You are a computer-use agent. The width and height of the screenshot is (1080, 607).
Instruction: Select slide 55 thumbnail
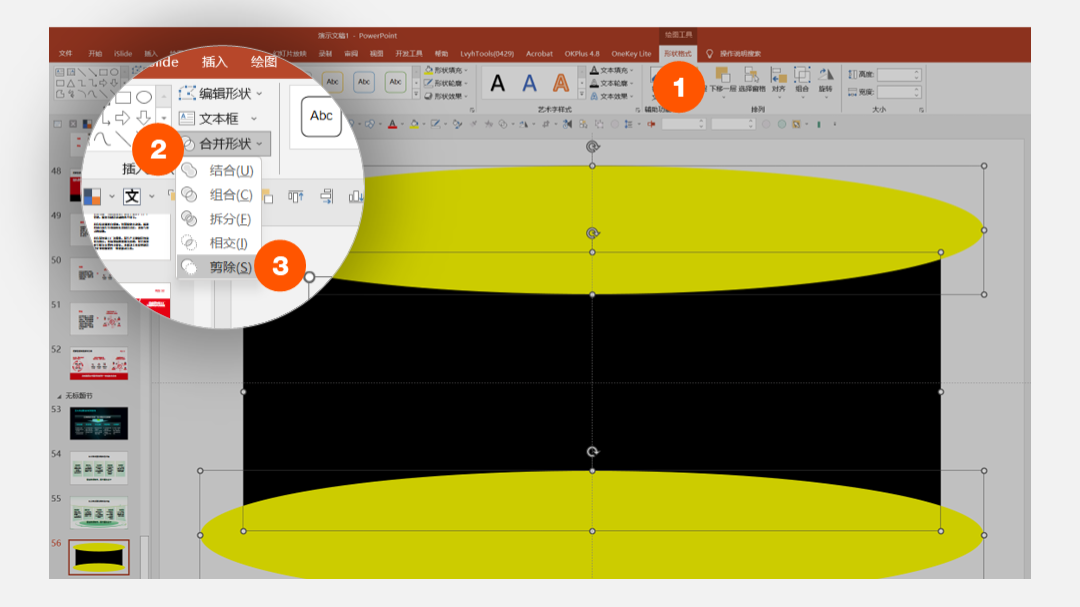tap(98, 513)
